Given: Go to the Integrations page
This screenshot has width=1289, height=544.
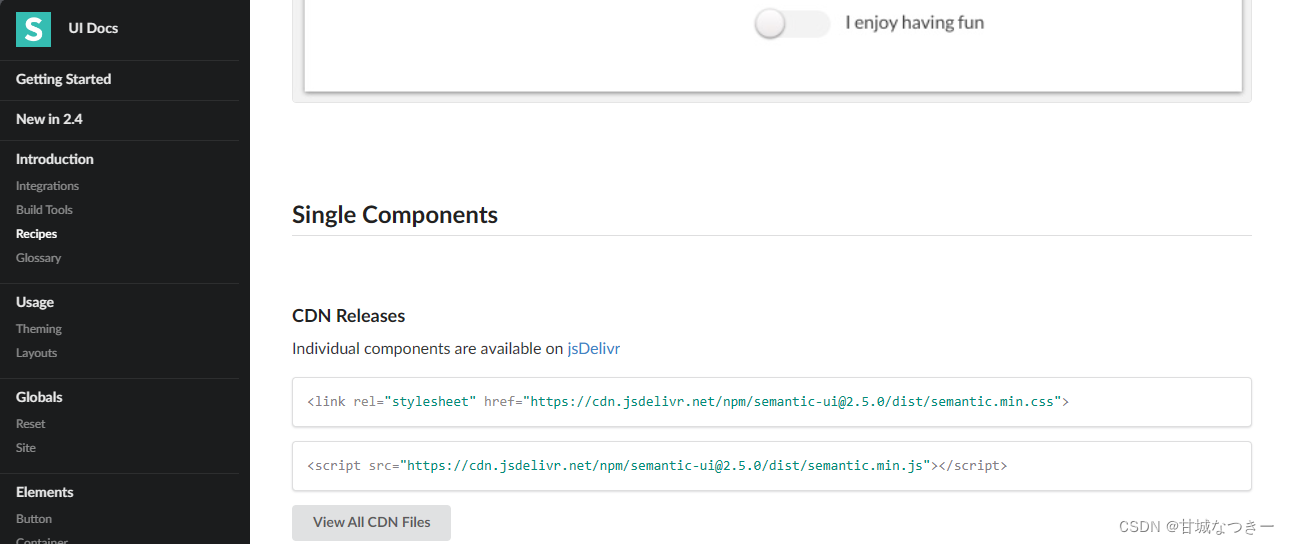Looking at the screenshot, I should [47, 186].
